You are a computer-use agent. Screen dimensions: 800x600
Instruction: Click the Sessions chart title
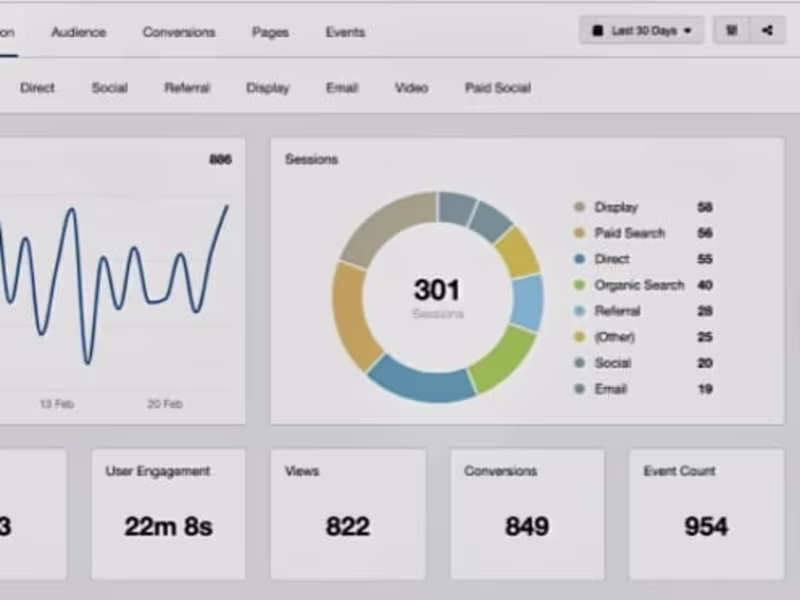(x=311, y=159)
